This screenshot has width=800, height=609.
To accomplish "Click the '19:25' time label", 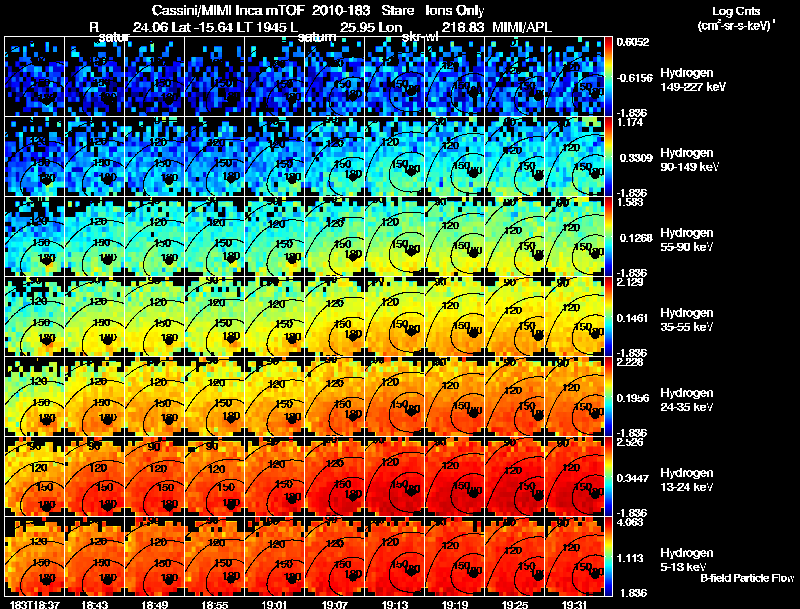I will (x=515, y=604).
